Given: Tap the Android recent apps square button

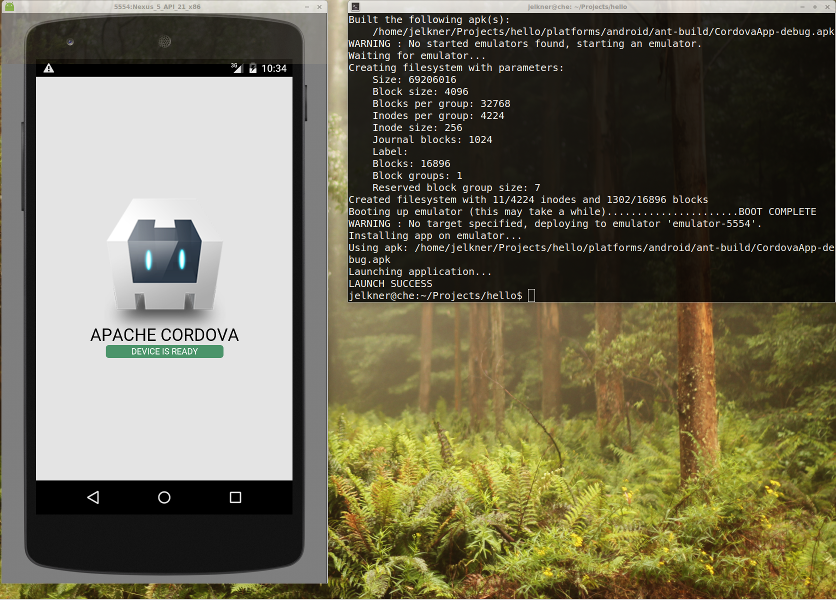Looking at the screenshot, I should pos(235,497).
